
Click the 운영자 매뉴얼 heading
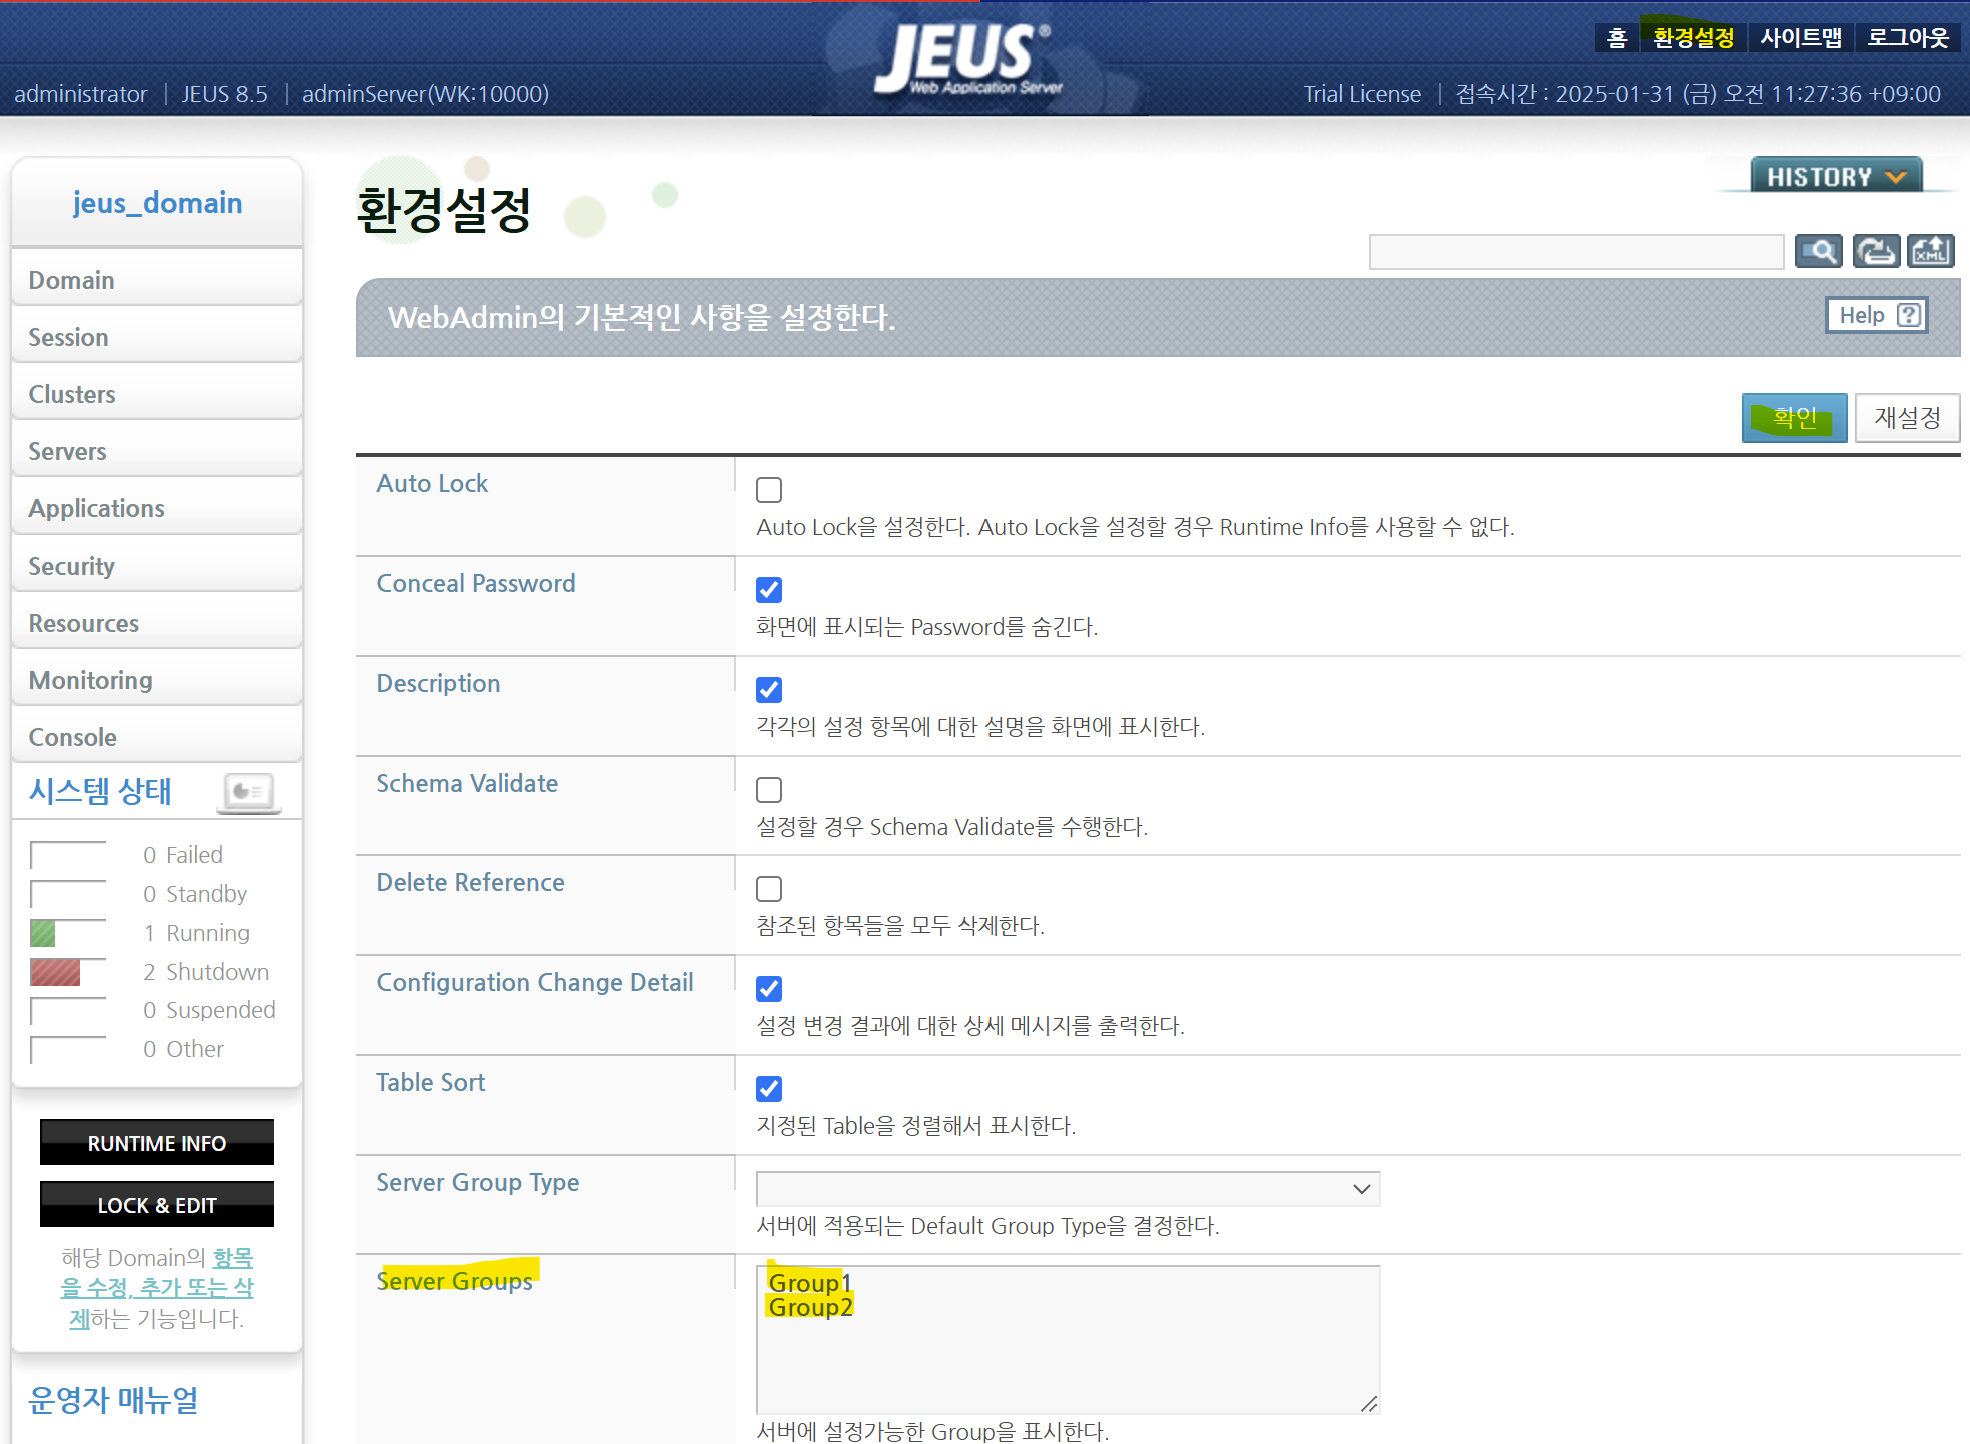click(x=113, y=1400)
